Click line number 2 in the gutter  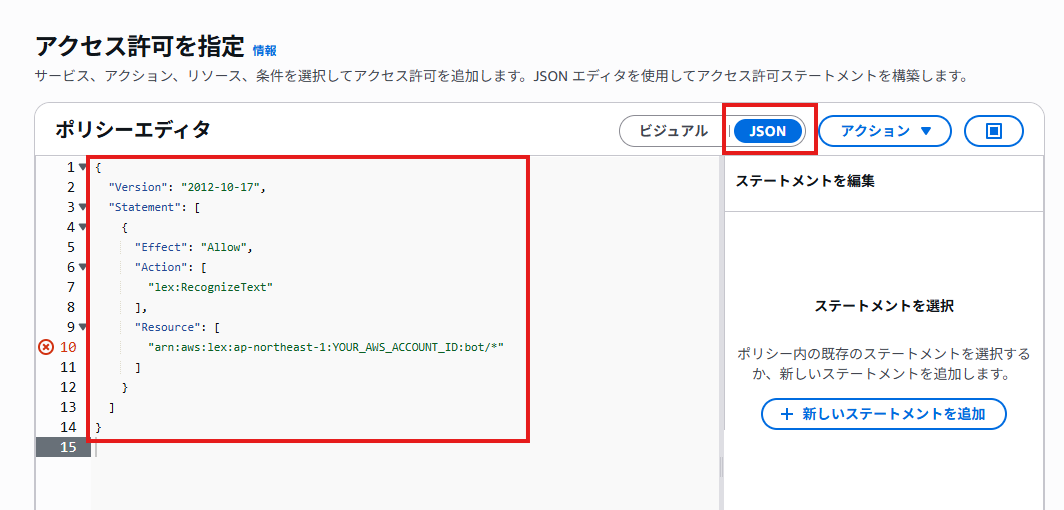point(71,187)
